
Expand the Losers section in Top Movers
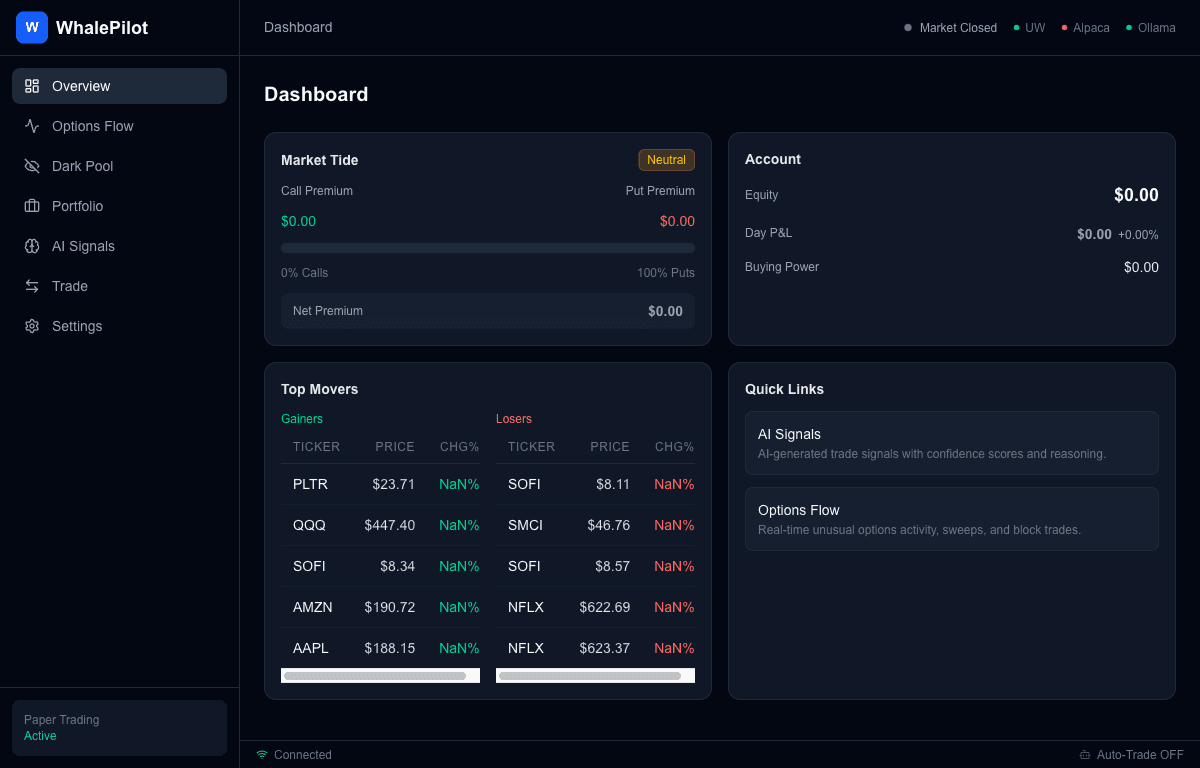tap(513, 418)
